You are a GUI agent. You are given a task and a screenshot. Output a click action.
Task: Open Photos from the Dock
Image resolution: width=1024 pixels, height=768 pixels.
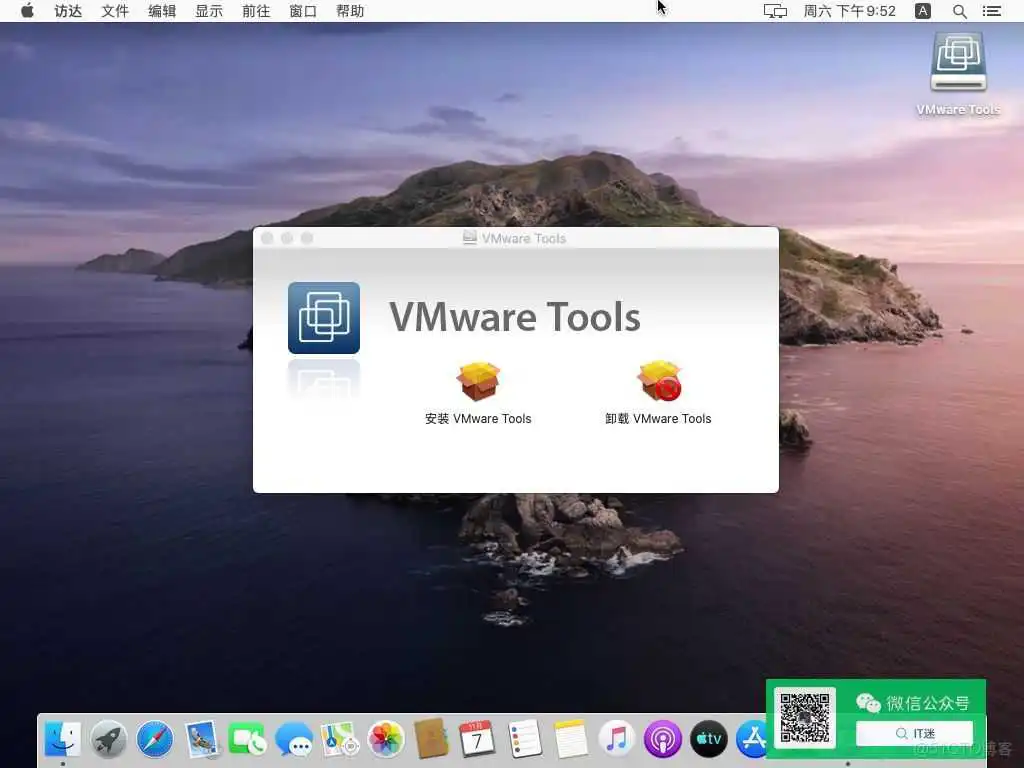[x=386, y=740]
